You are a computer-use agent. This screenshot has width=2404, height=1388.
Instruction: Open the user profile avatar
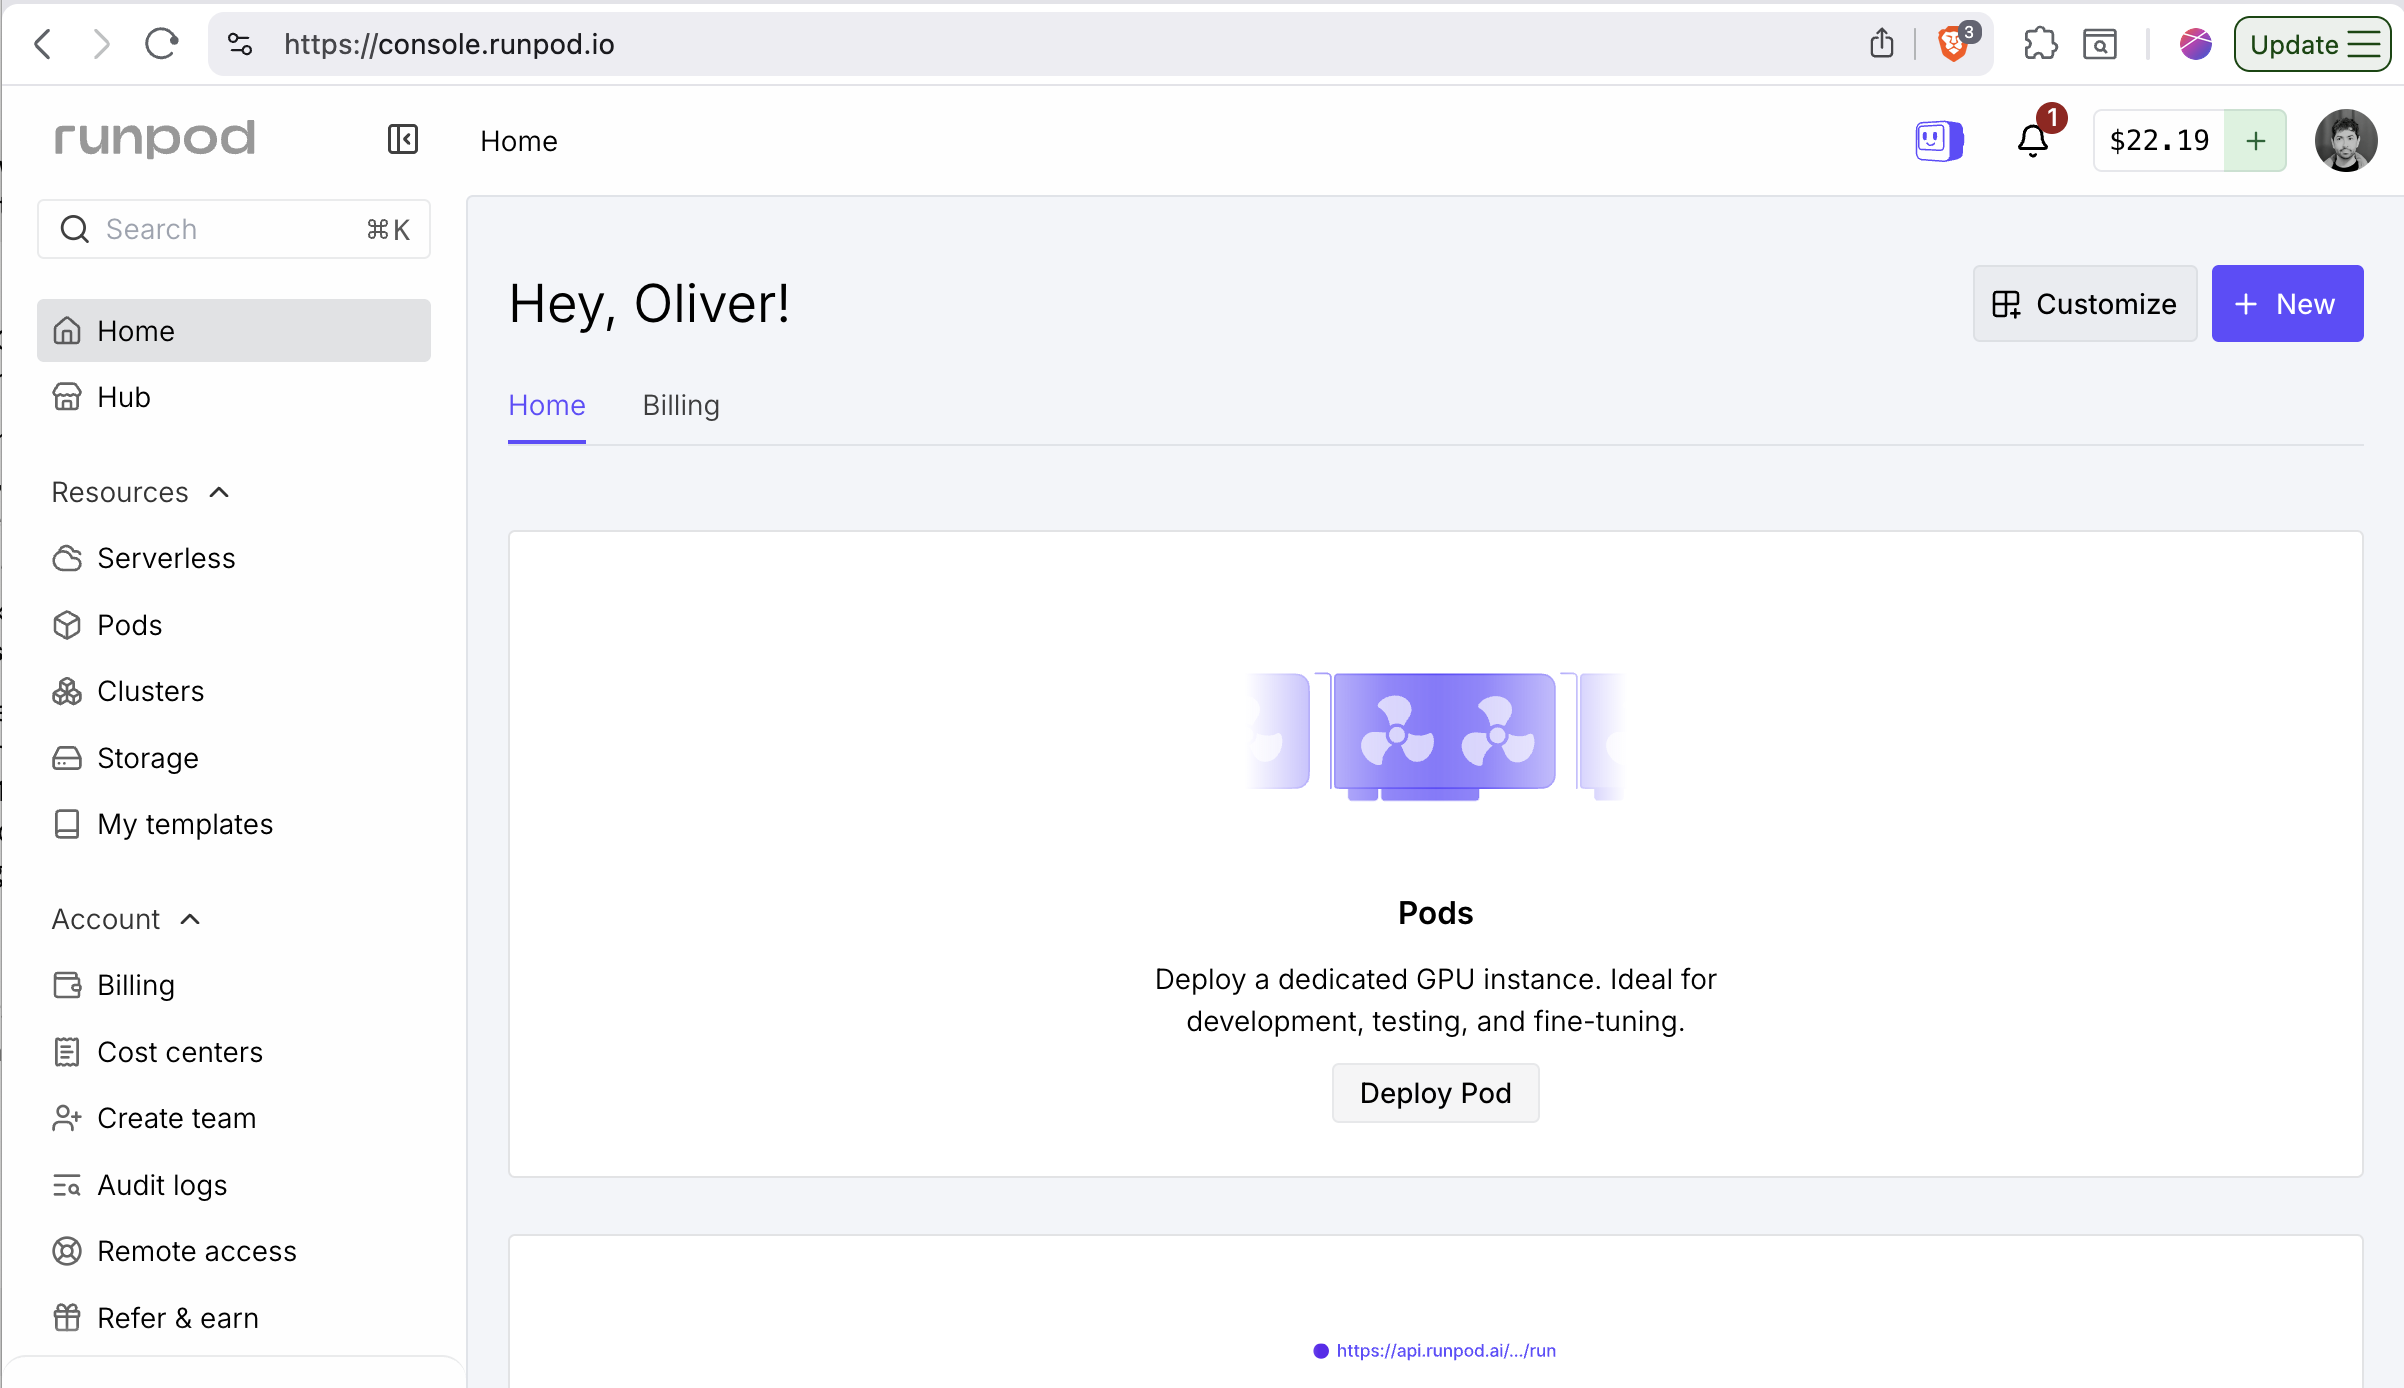click(2345, 141)
